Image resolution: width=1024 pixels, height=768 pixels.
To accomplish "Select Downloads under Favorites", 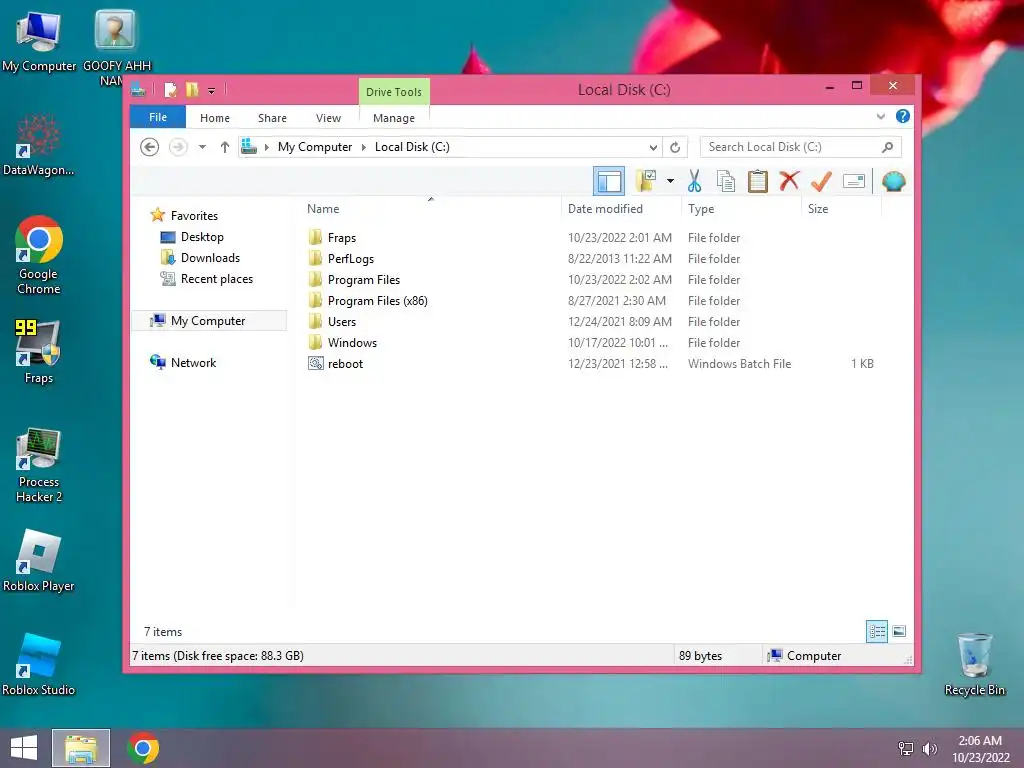I will (210, 258).
